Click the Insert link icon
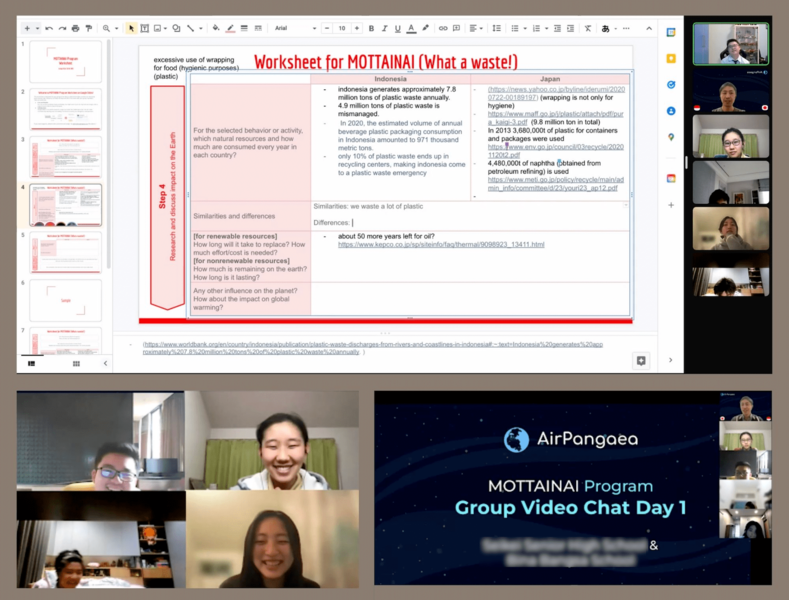The height and width of the screenshot is (600, 789). [443, 28]
